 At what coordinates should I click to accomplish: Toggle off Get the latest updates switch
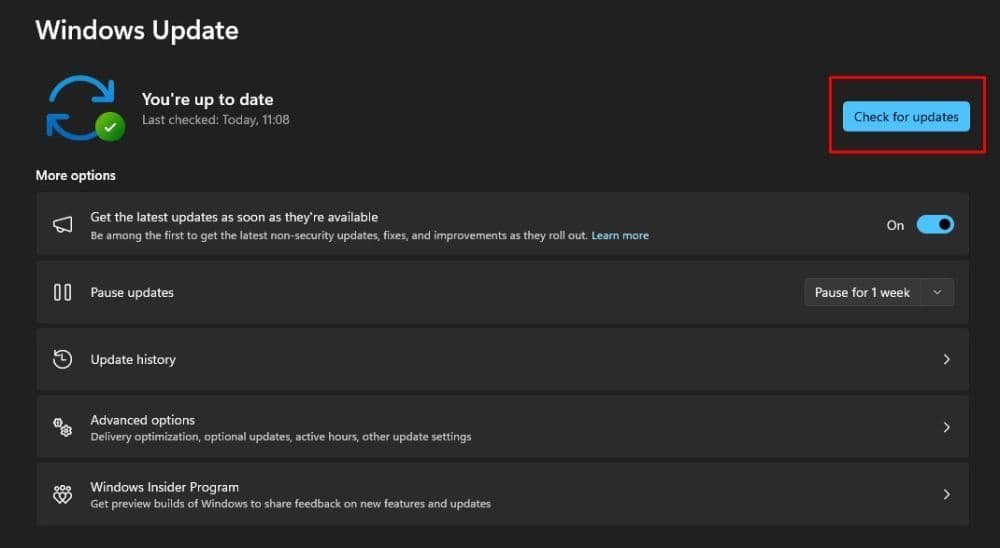coord(935,225)
